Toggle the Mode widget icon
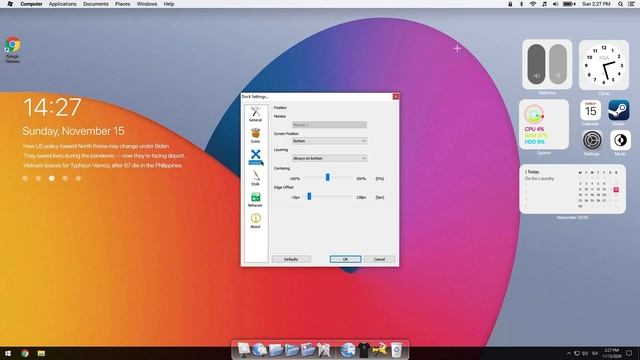640x360 pixels. 620,140
